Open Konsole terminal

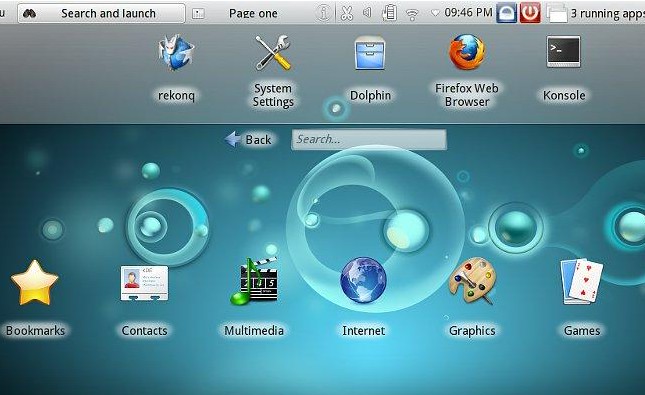(x=564, y=52)
